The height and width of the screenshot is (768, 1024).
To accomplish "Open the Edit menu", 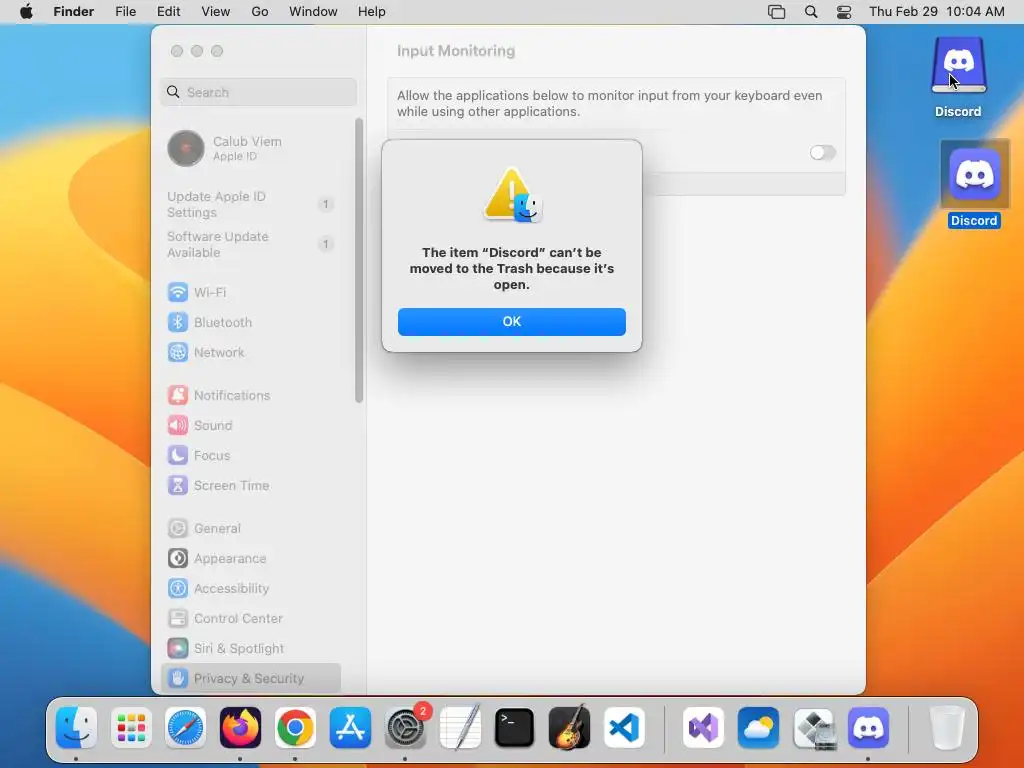I will tap(168, 12).
